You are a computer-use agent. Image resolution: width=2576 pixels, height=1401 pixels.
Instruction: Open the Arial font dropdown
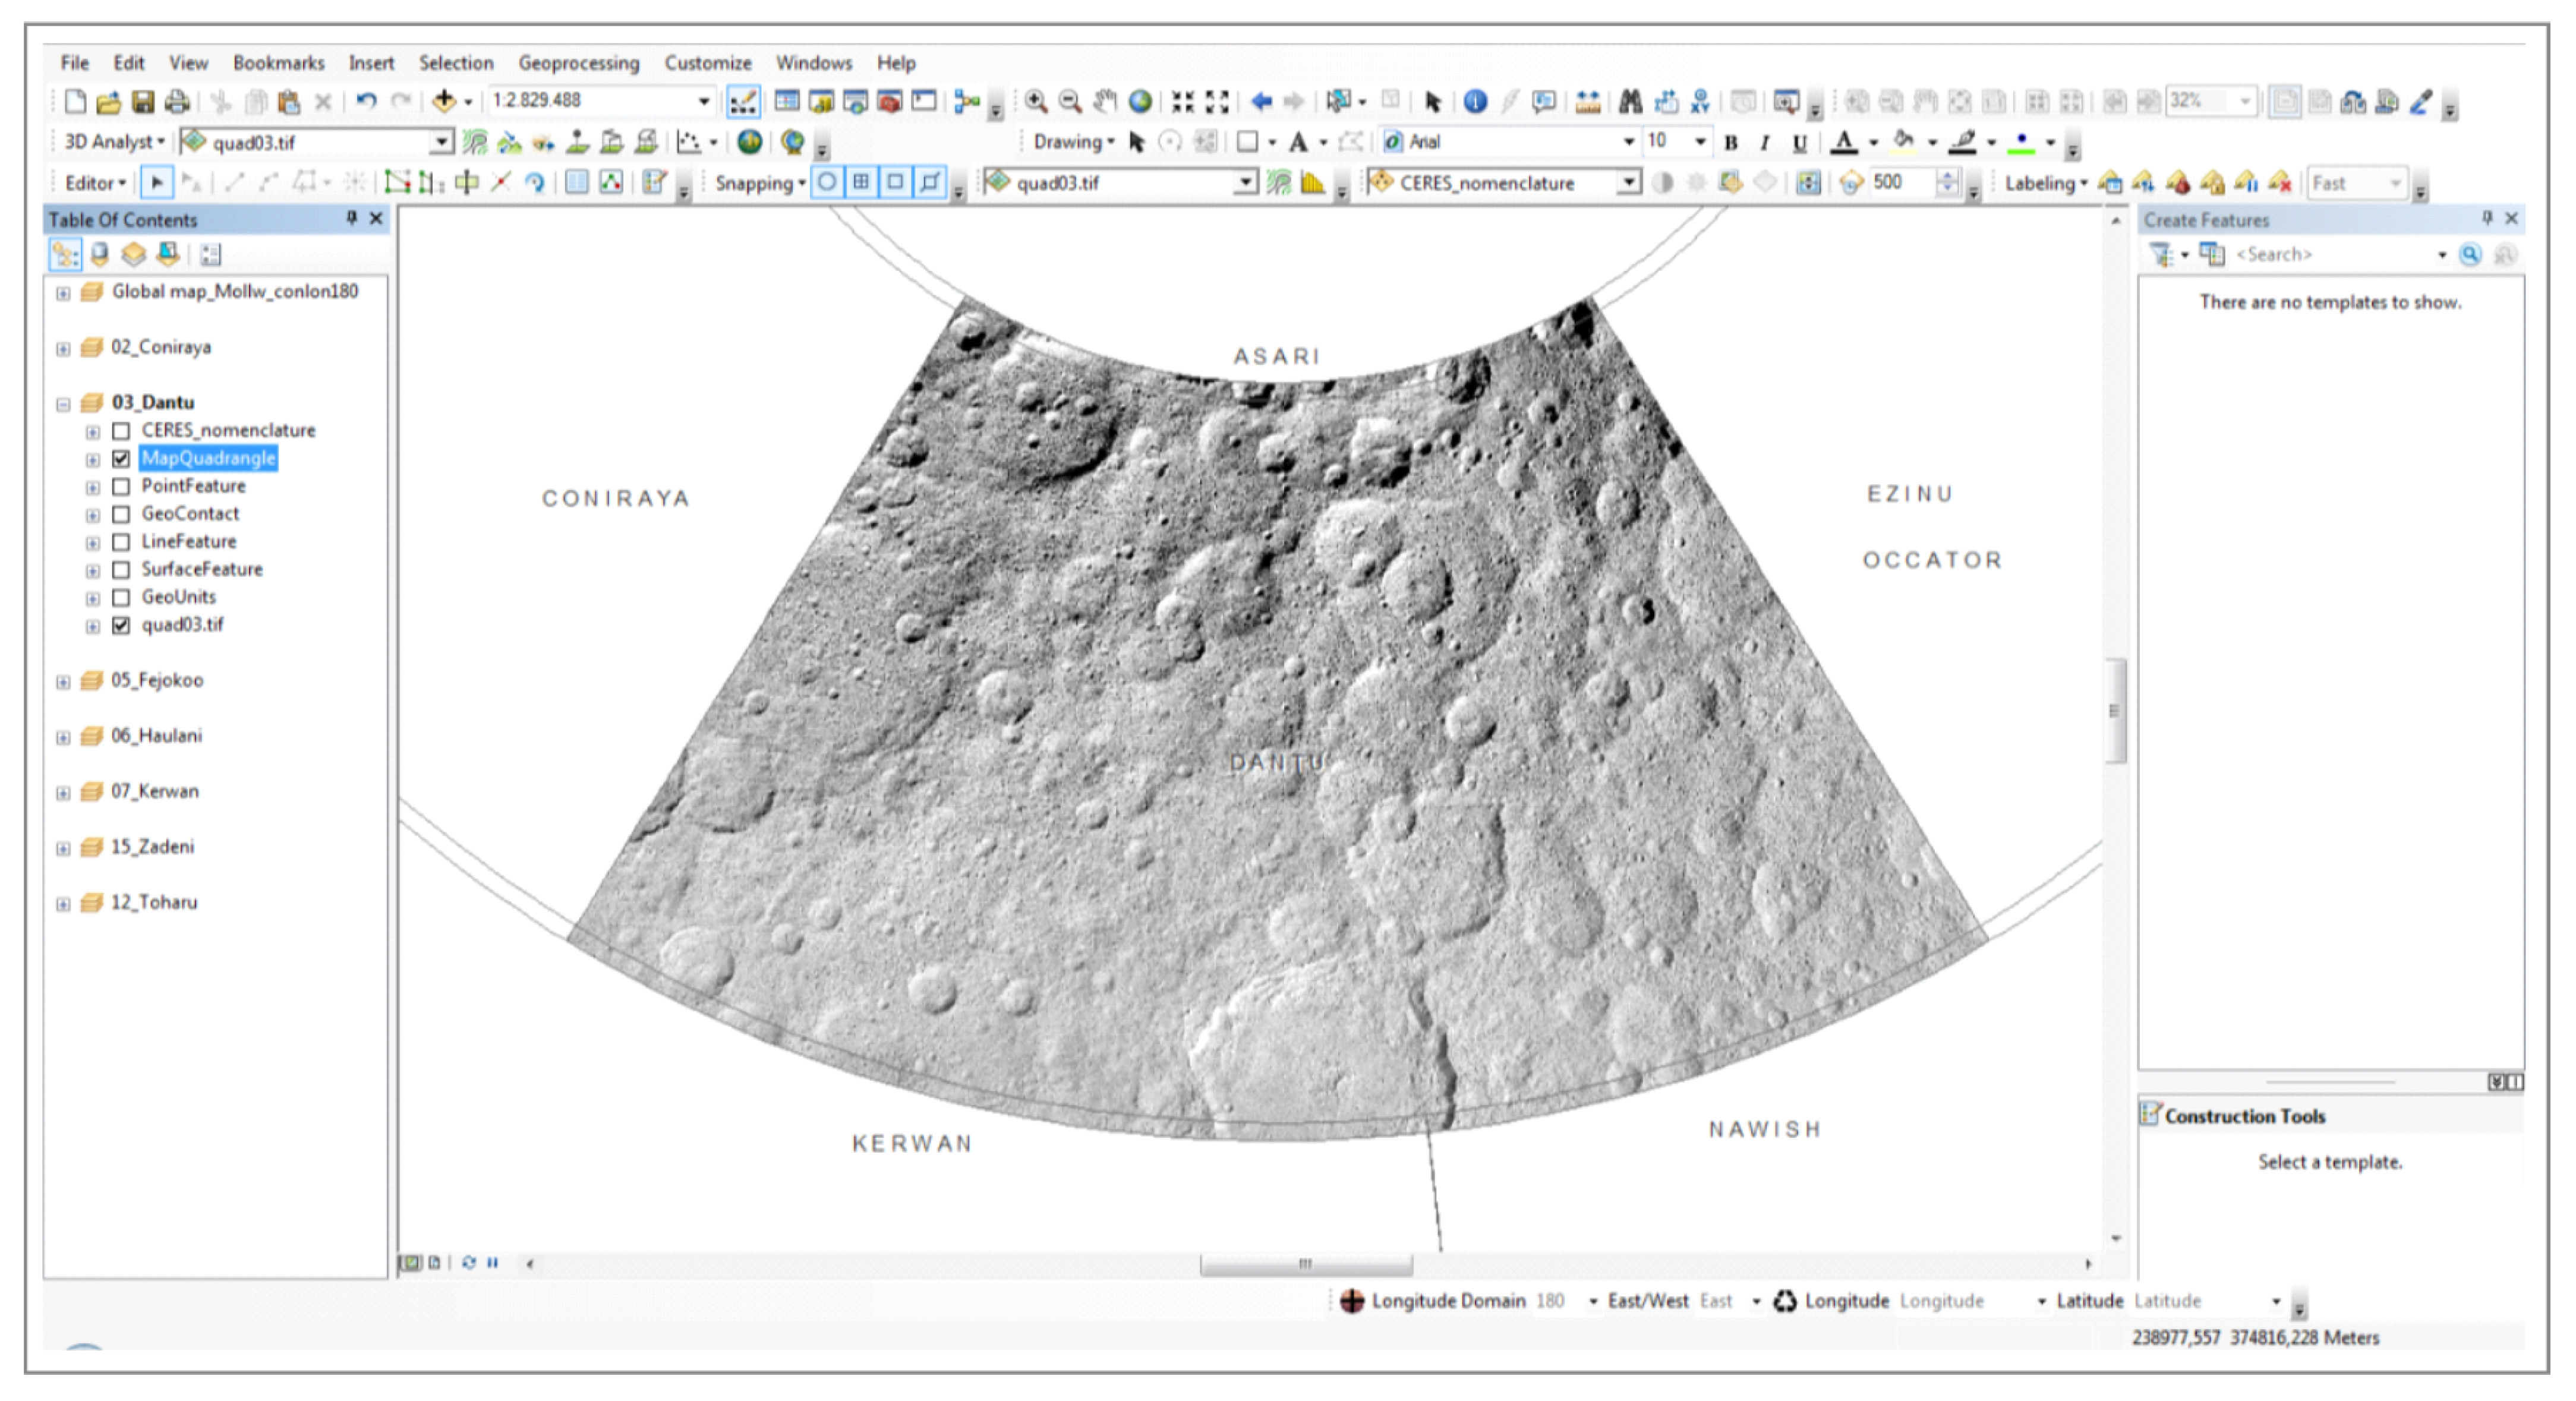pos(1628,142)
